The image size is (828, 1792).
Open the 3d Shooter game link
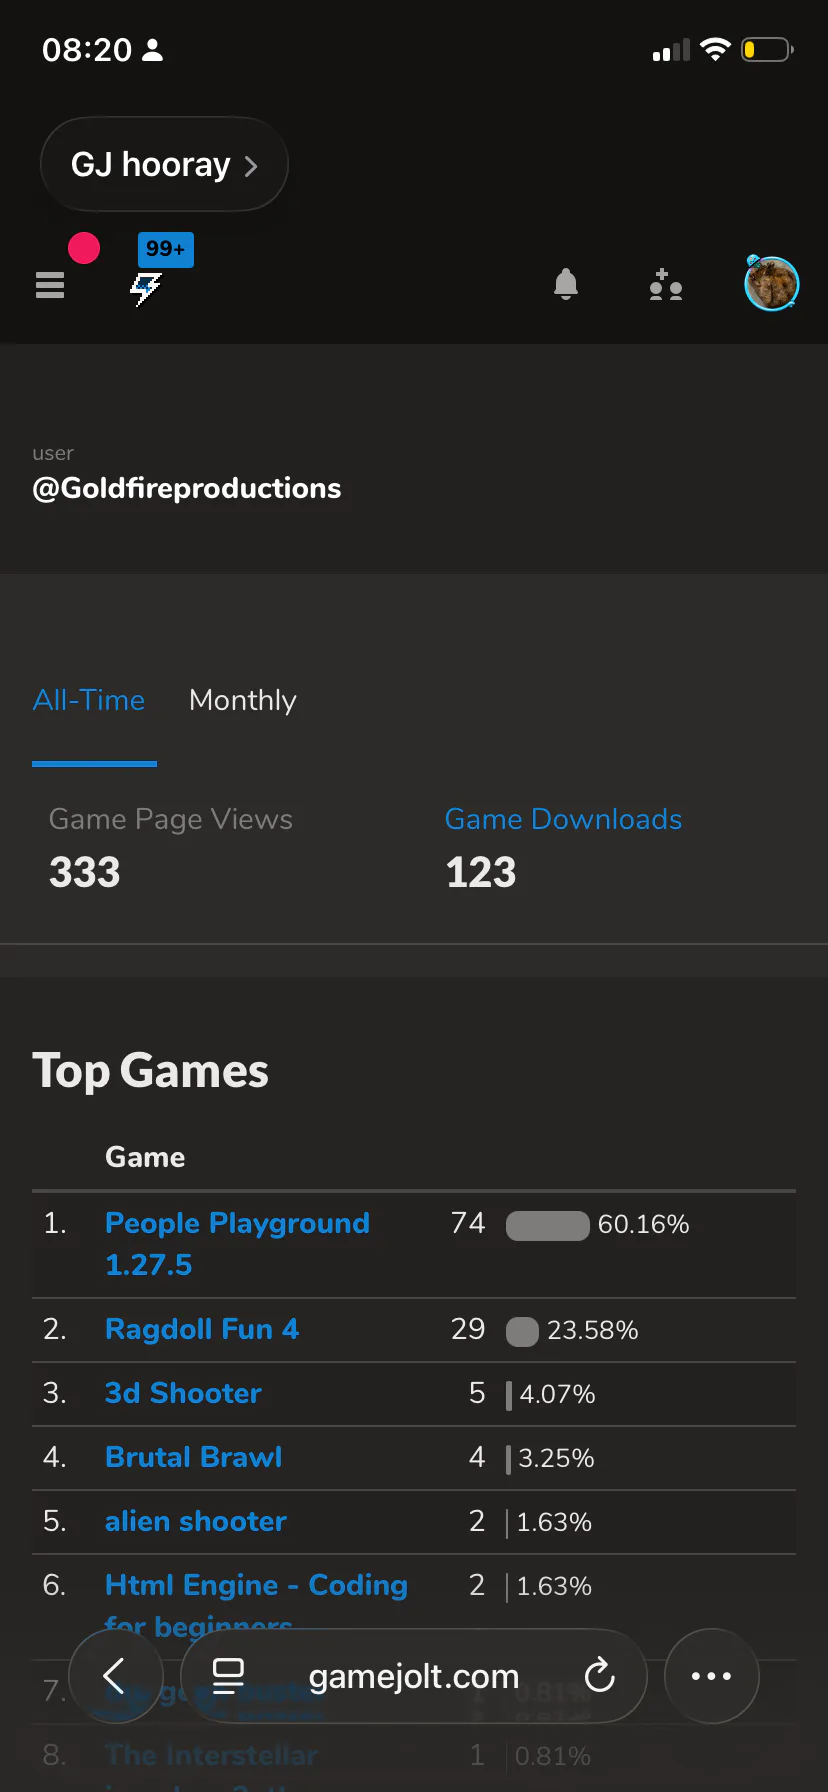pos(183,1393)
